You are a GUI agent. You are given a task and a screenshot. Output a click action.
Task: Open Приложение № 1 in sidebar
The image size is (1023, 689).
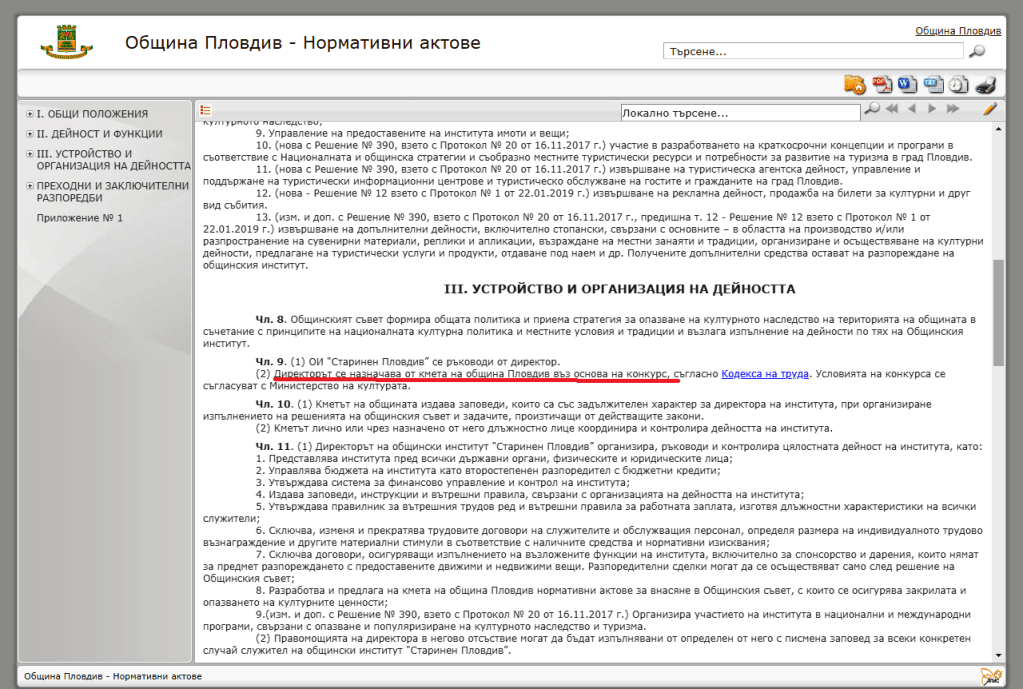(79, 217)
